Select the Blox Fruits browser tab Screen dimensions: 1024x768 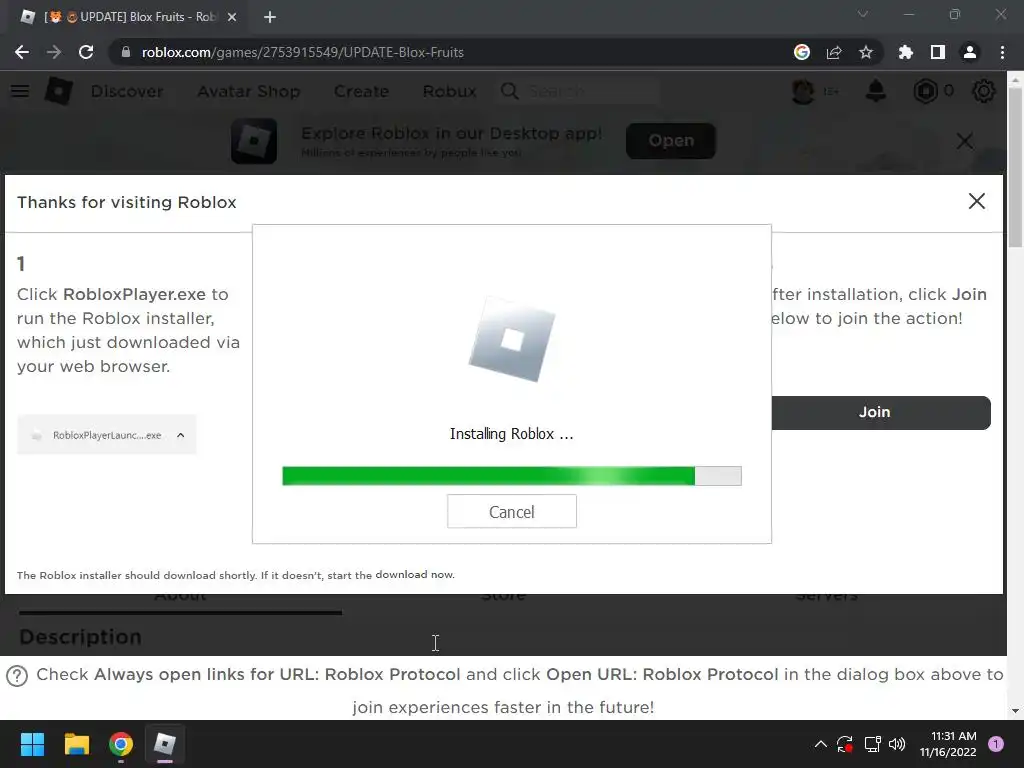tap(129, 17)
